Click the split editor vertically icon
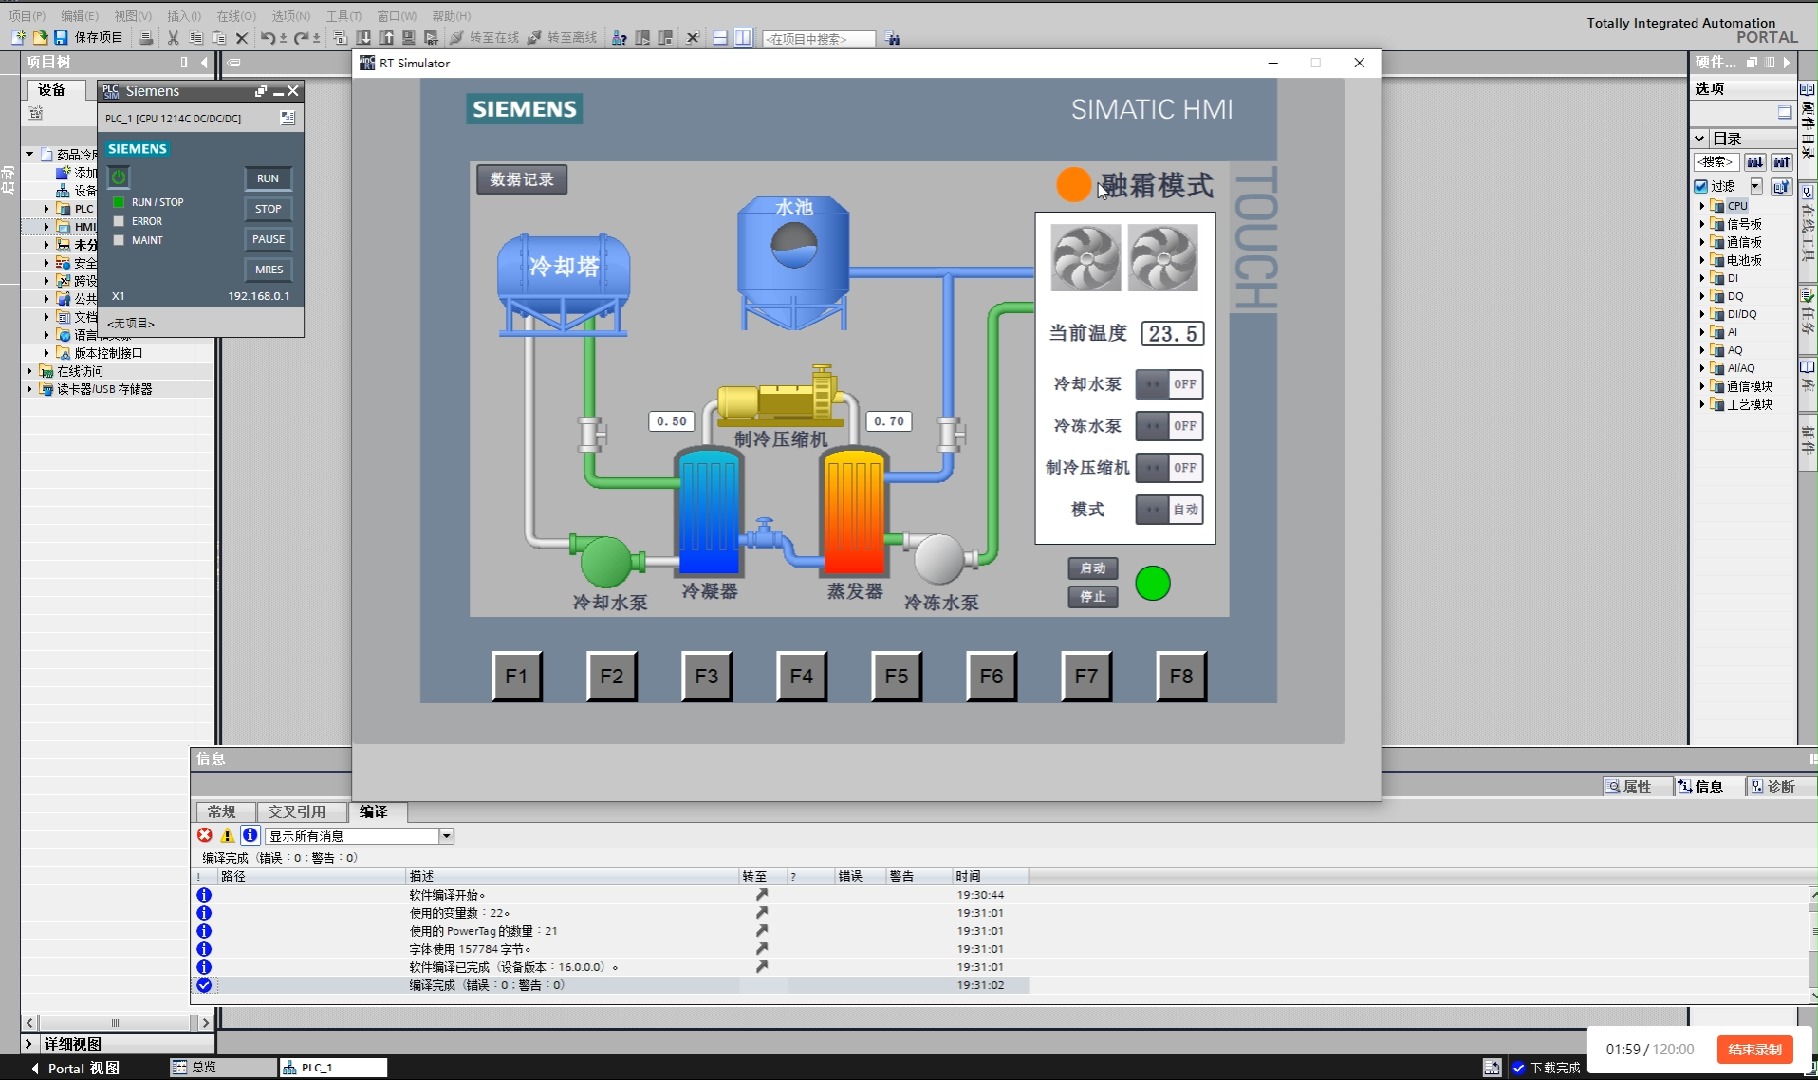The height and width of the screenshot is (1080, 1818). (x=743, y=38)
